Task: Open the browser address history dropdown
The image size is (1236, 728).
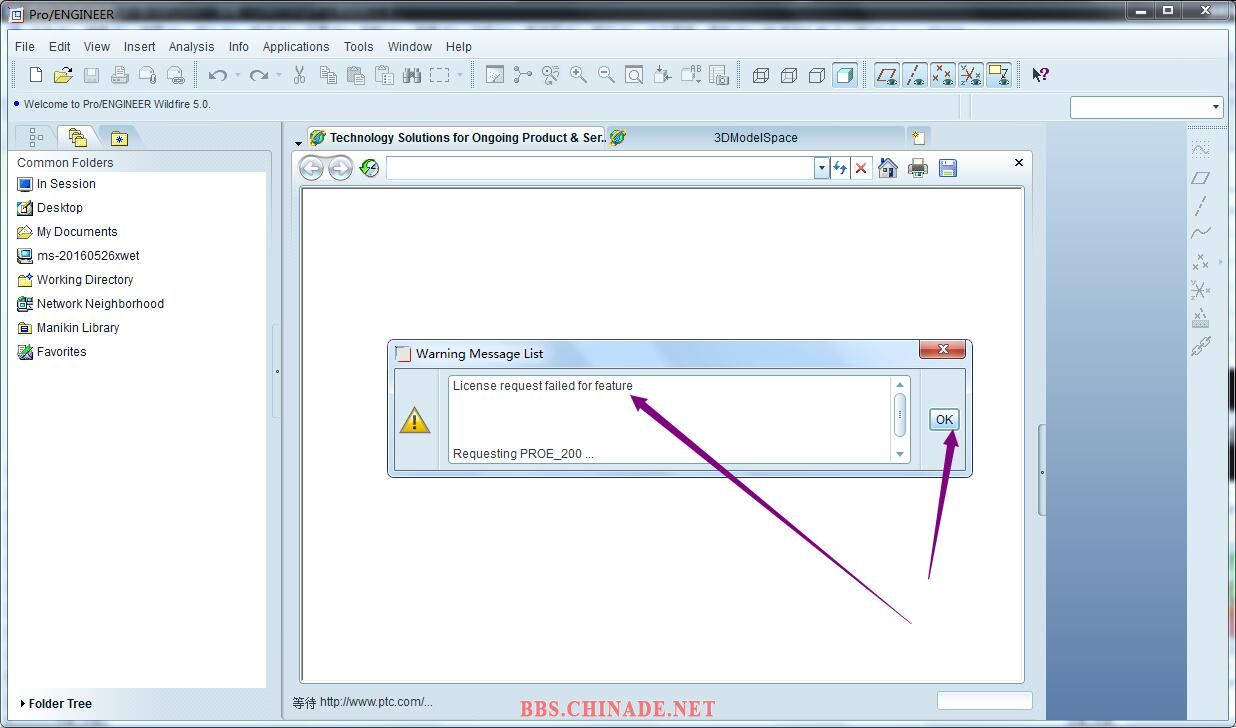Action: point(822,168)
